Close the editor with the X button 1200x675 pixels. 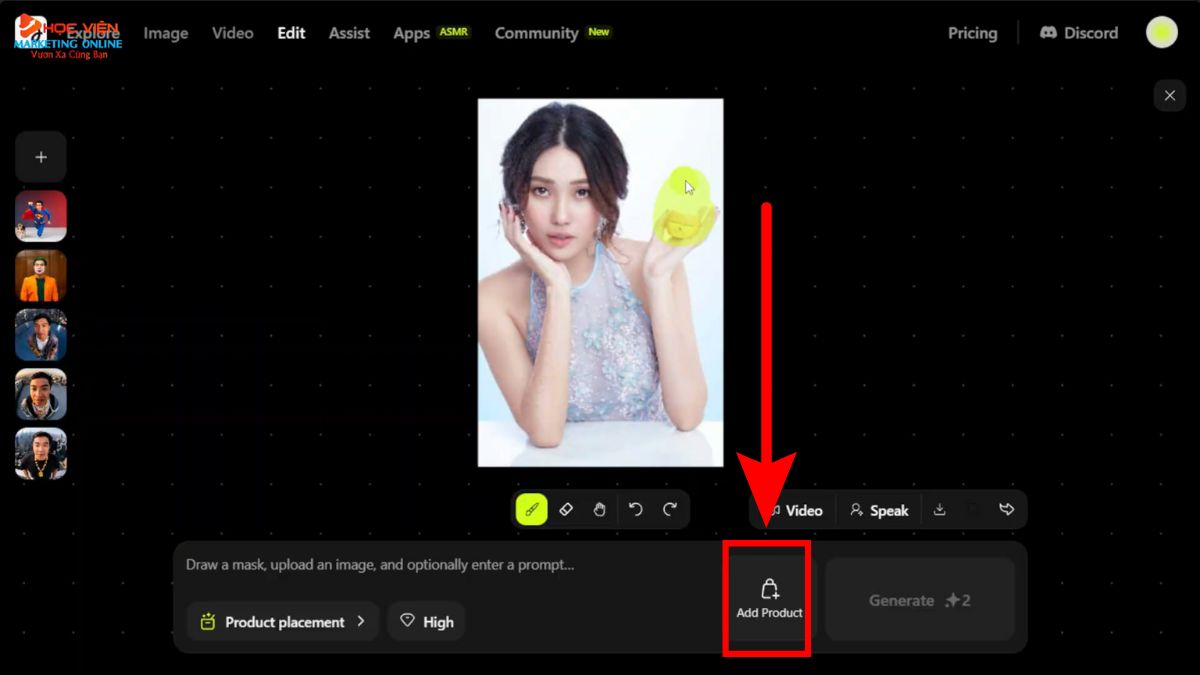coord(1169,96)
